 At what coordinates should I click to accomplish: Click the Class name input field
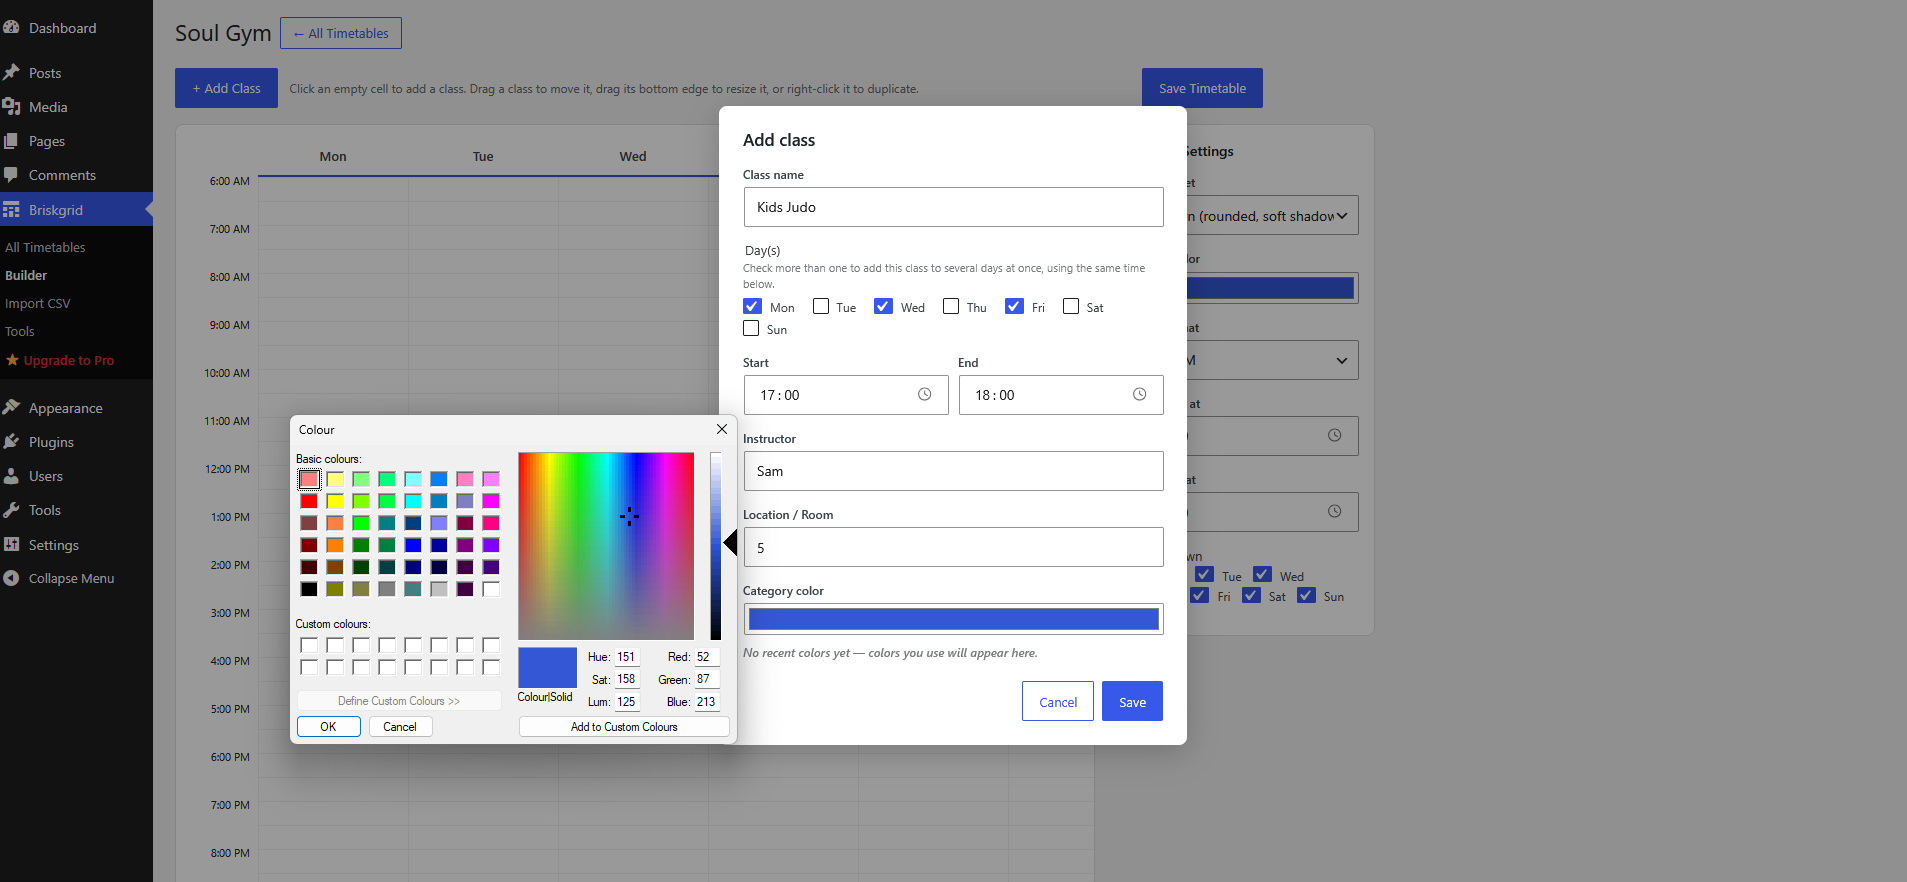[x=954, y=207]
